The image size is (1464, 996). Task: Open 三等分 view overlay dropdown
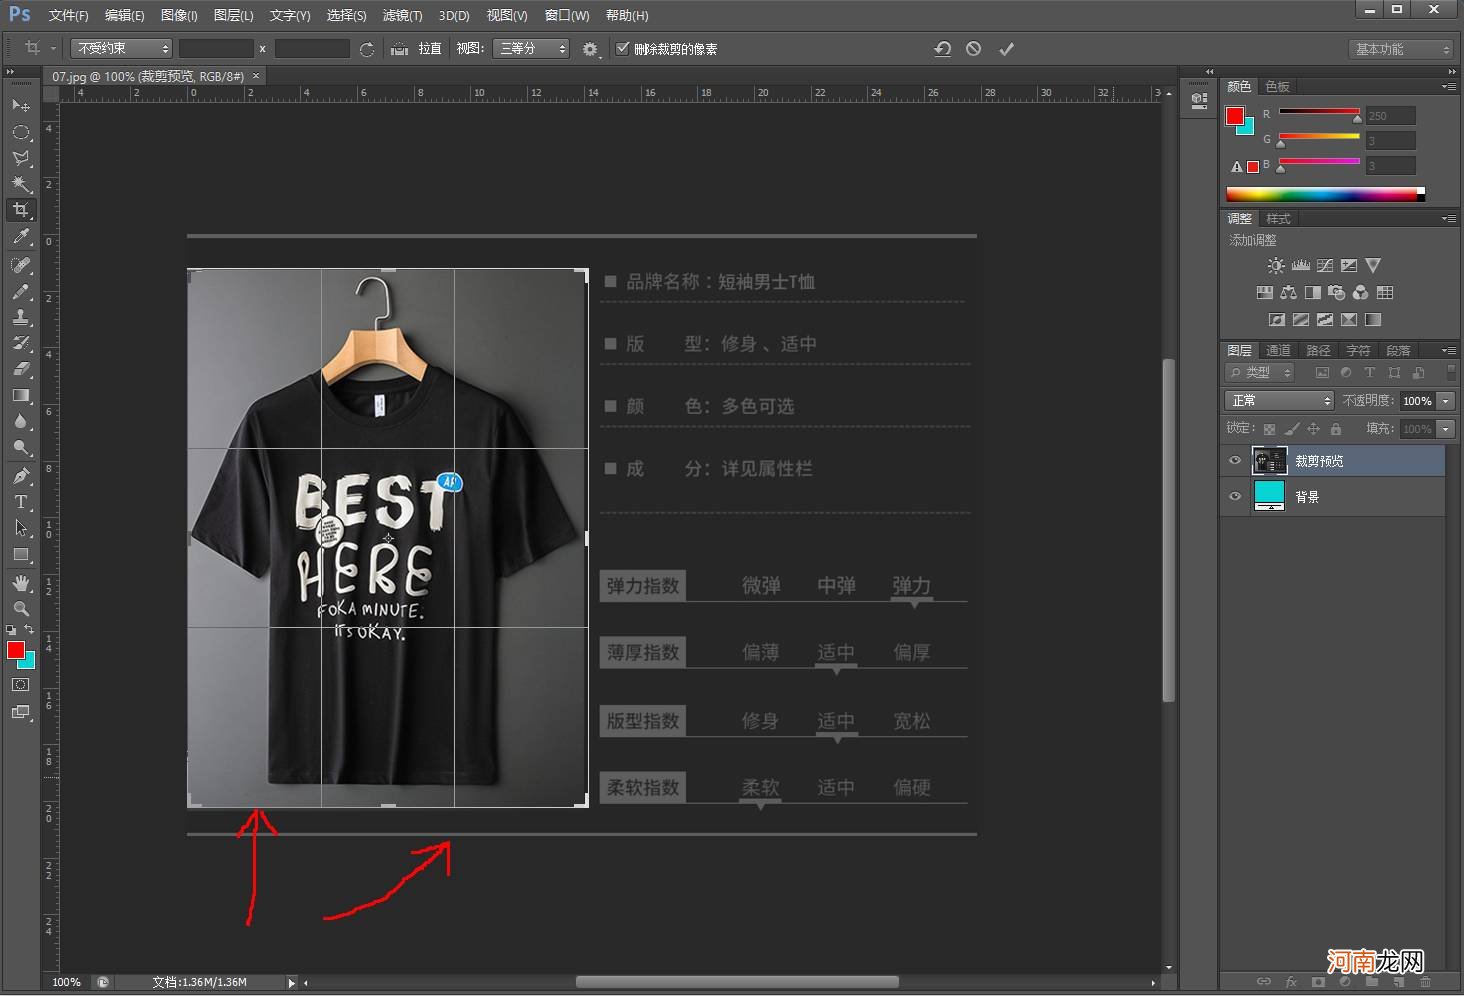tap(531, 49)
